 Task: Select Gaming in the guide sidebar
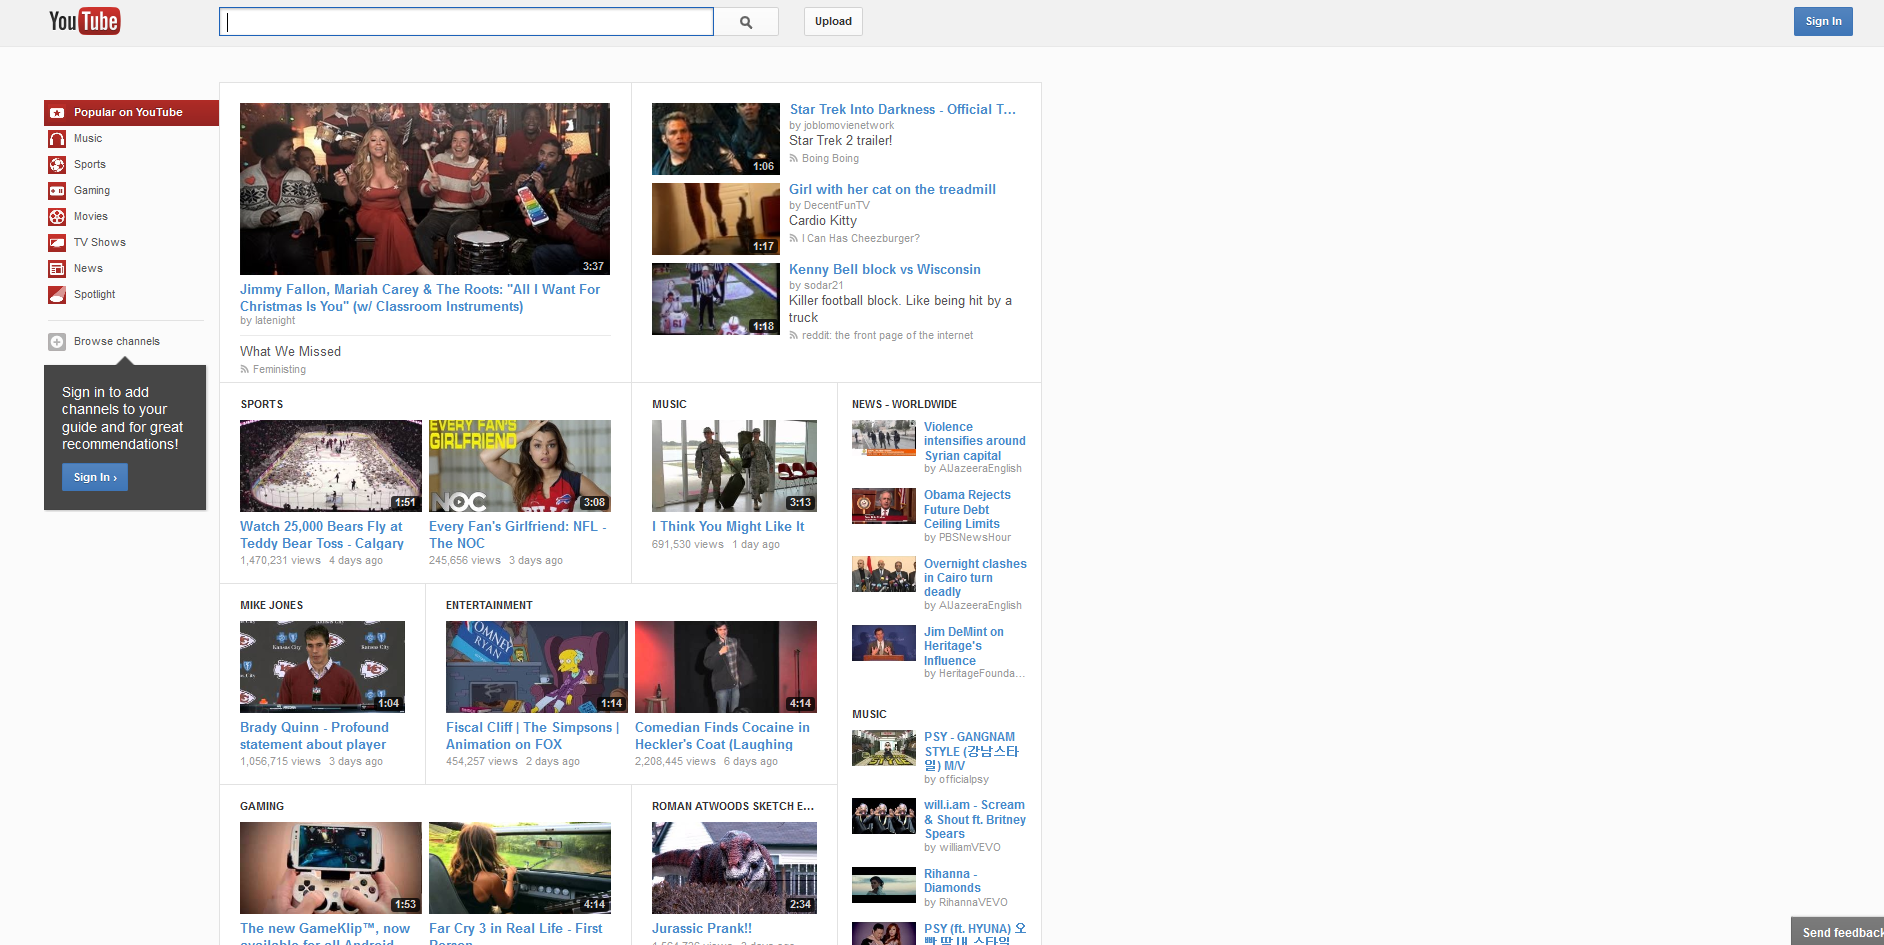(92, 191)
